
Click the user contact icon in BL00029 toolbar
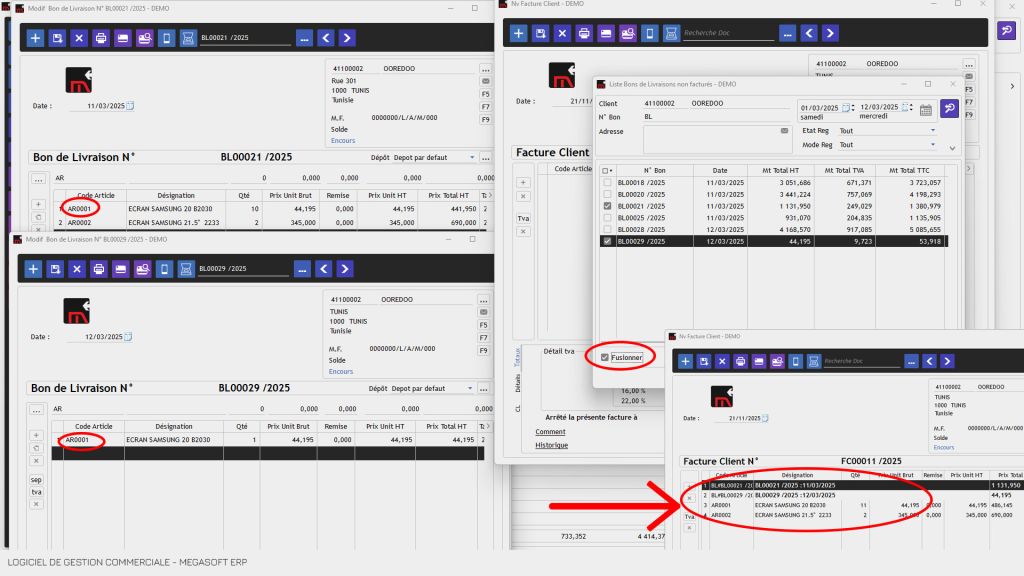coord(142,268)
